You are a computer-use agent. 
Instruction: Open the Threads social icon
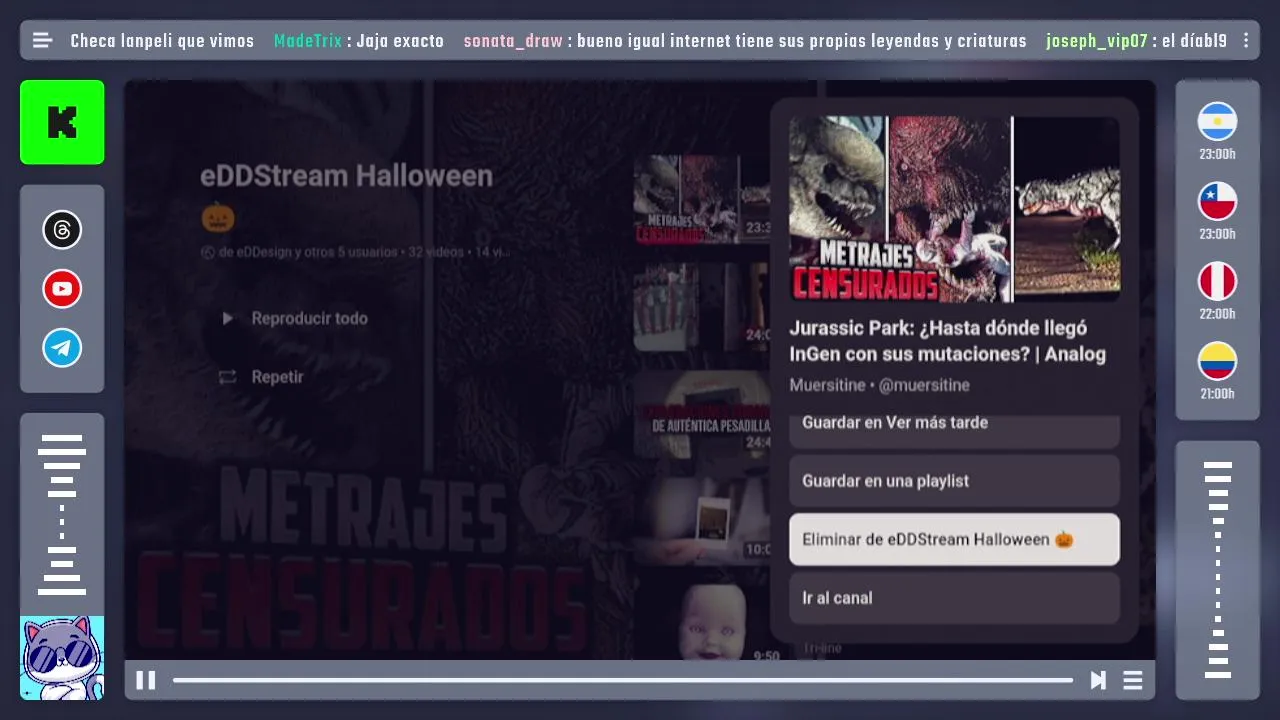click(x=62, y=230)
